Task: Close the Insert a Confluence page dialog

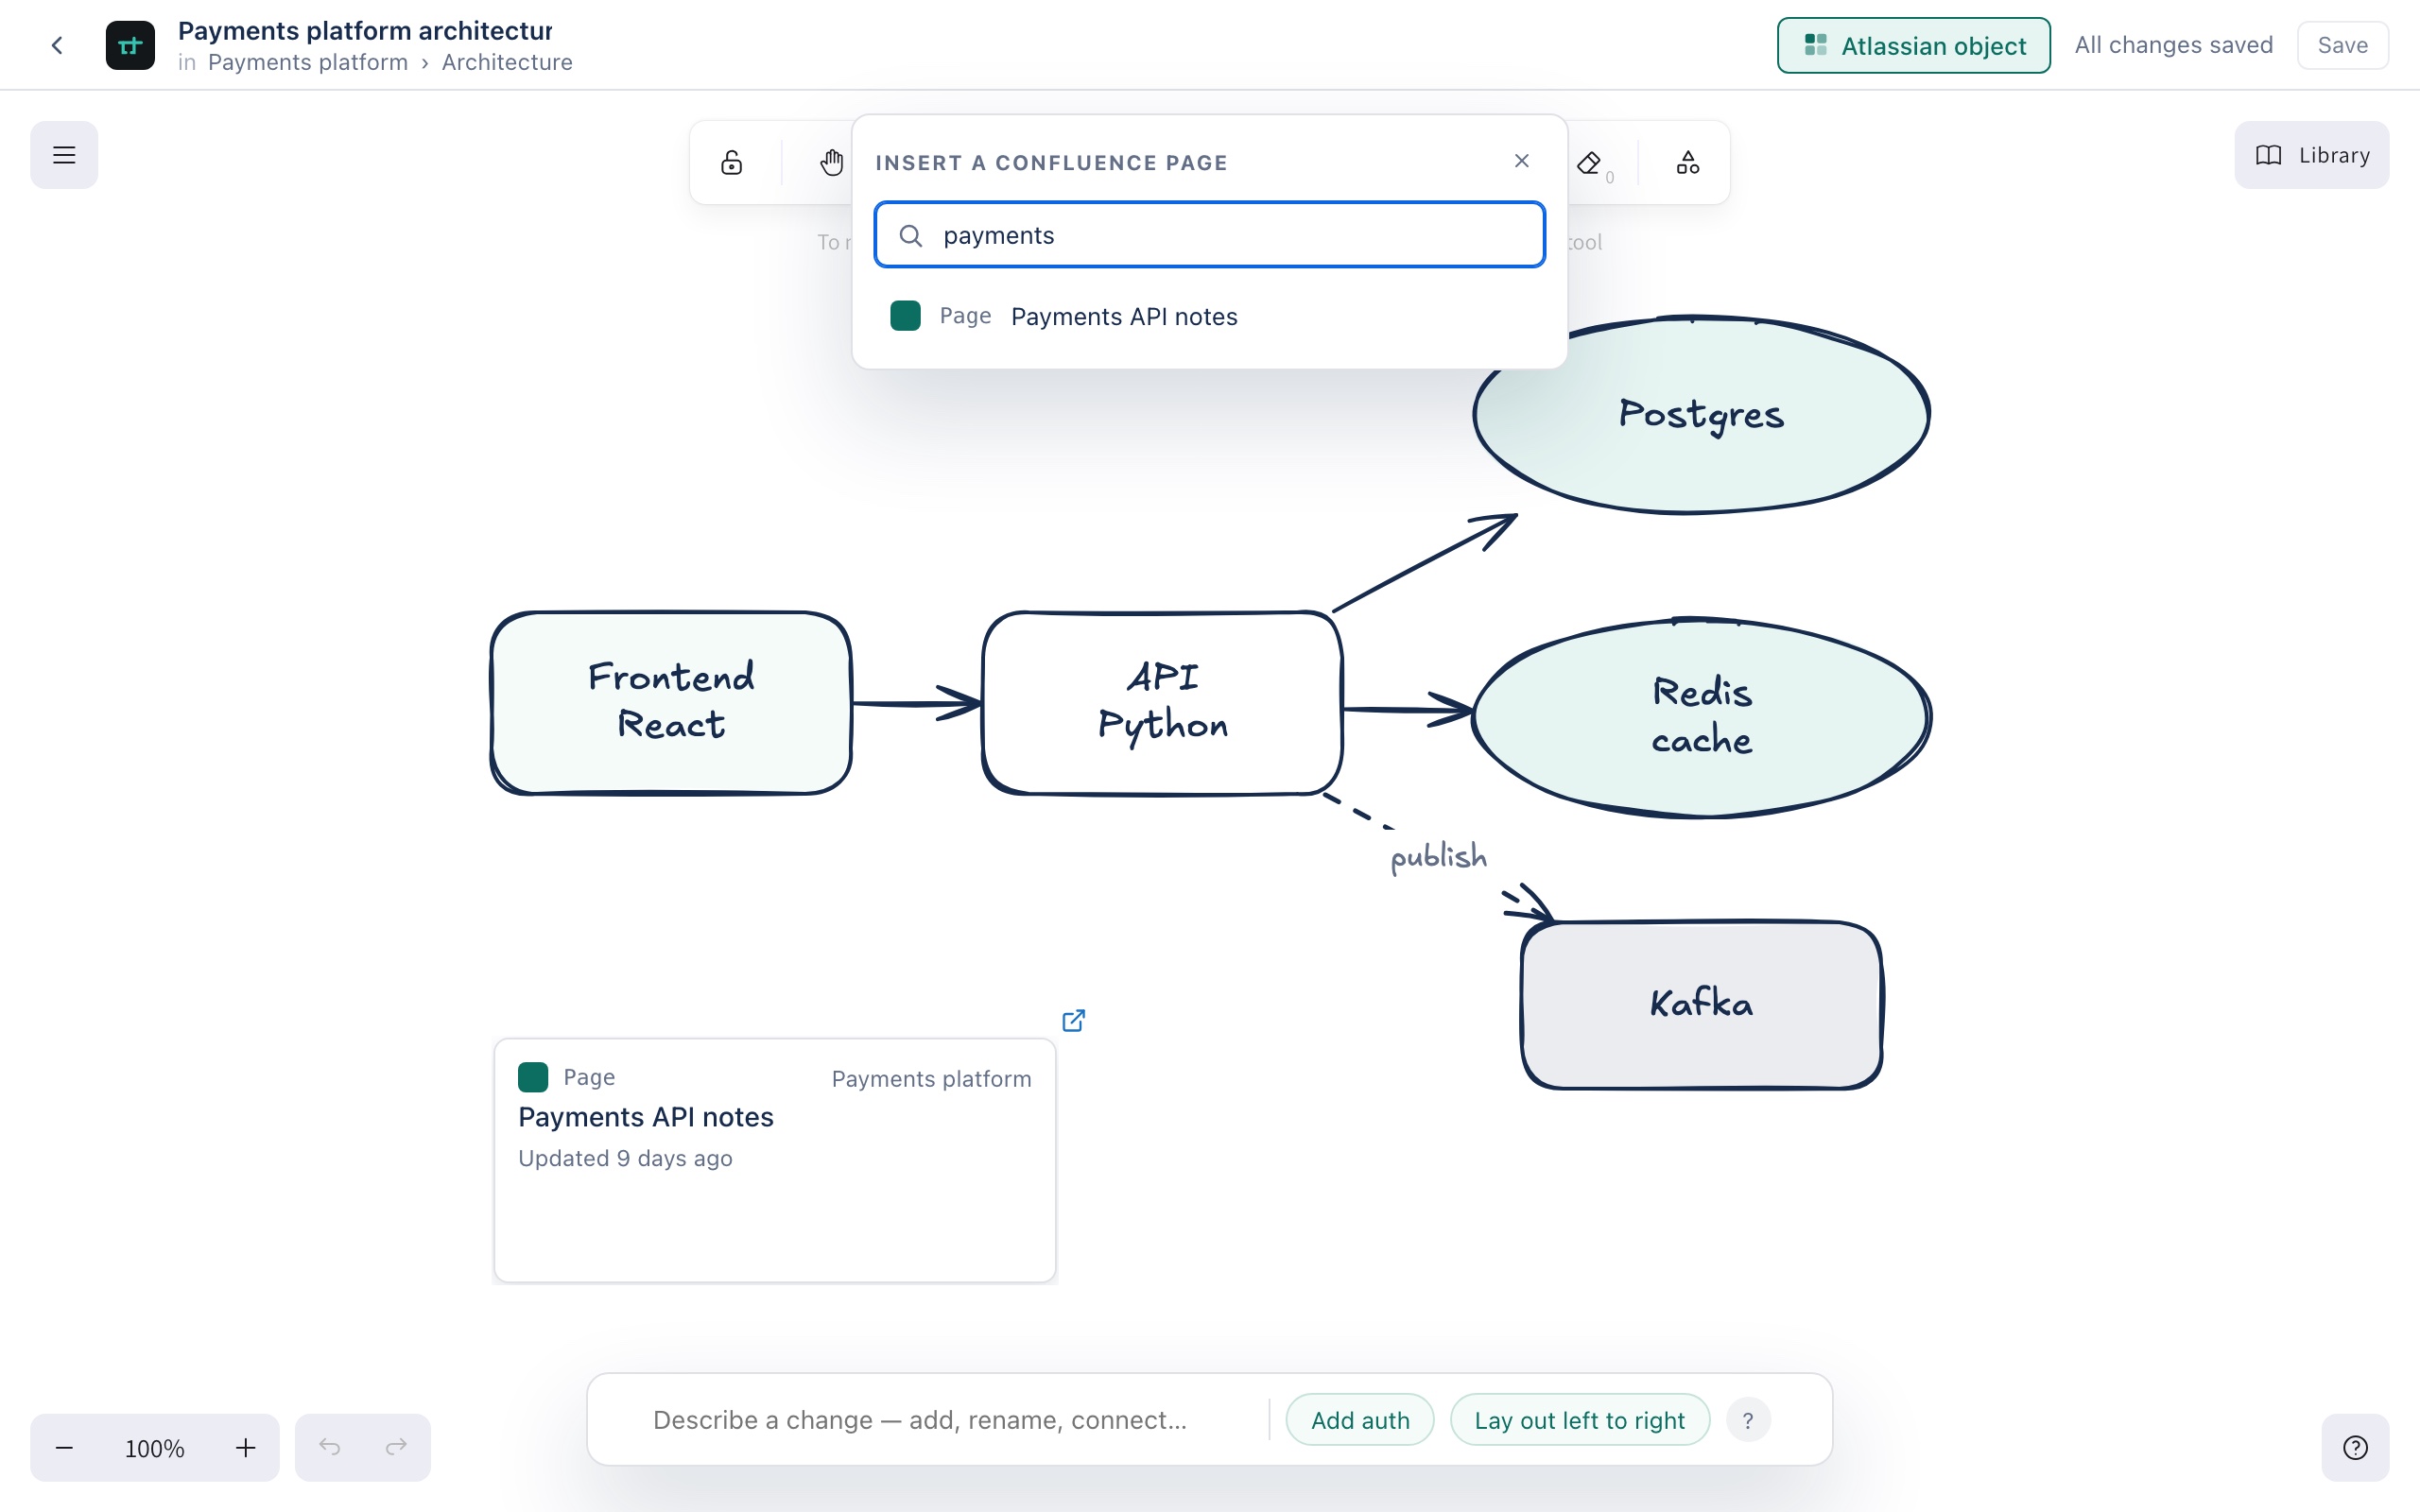Action: (1522, 161)
